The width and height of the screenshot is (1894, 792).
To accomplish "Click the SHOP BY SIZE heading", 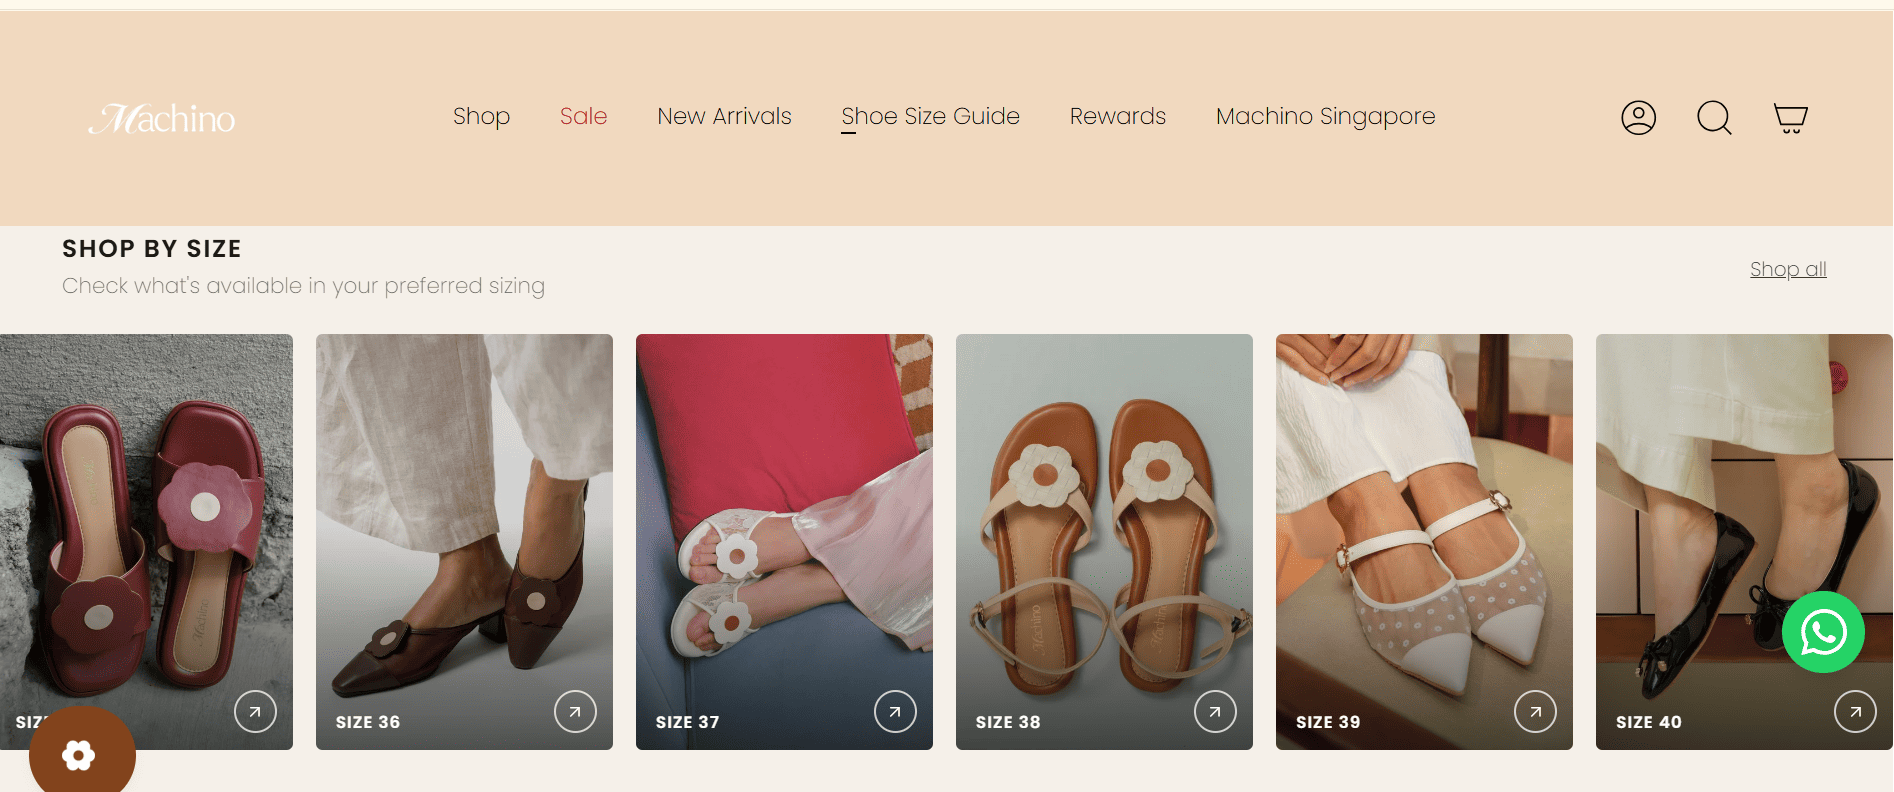I will point(152,248).
